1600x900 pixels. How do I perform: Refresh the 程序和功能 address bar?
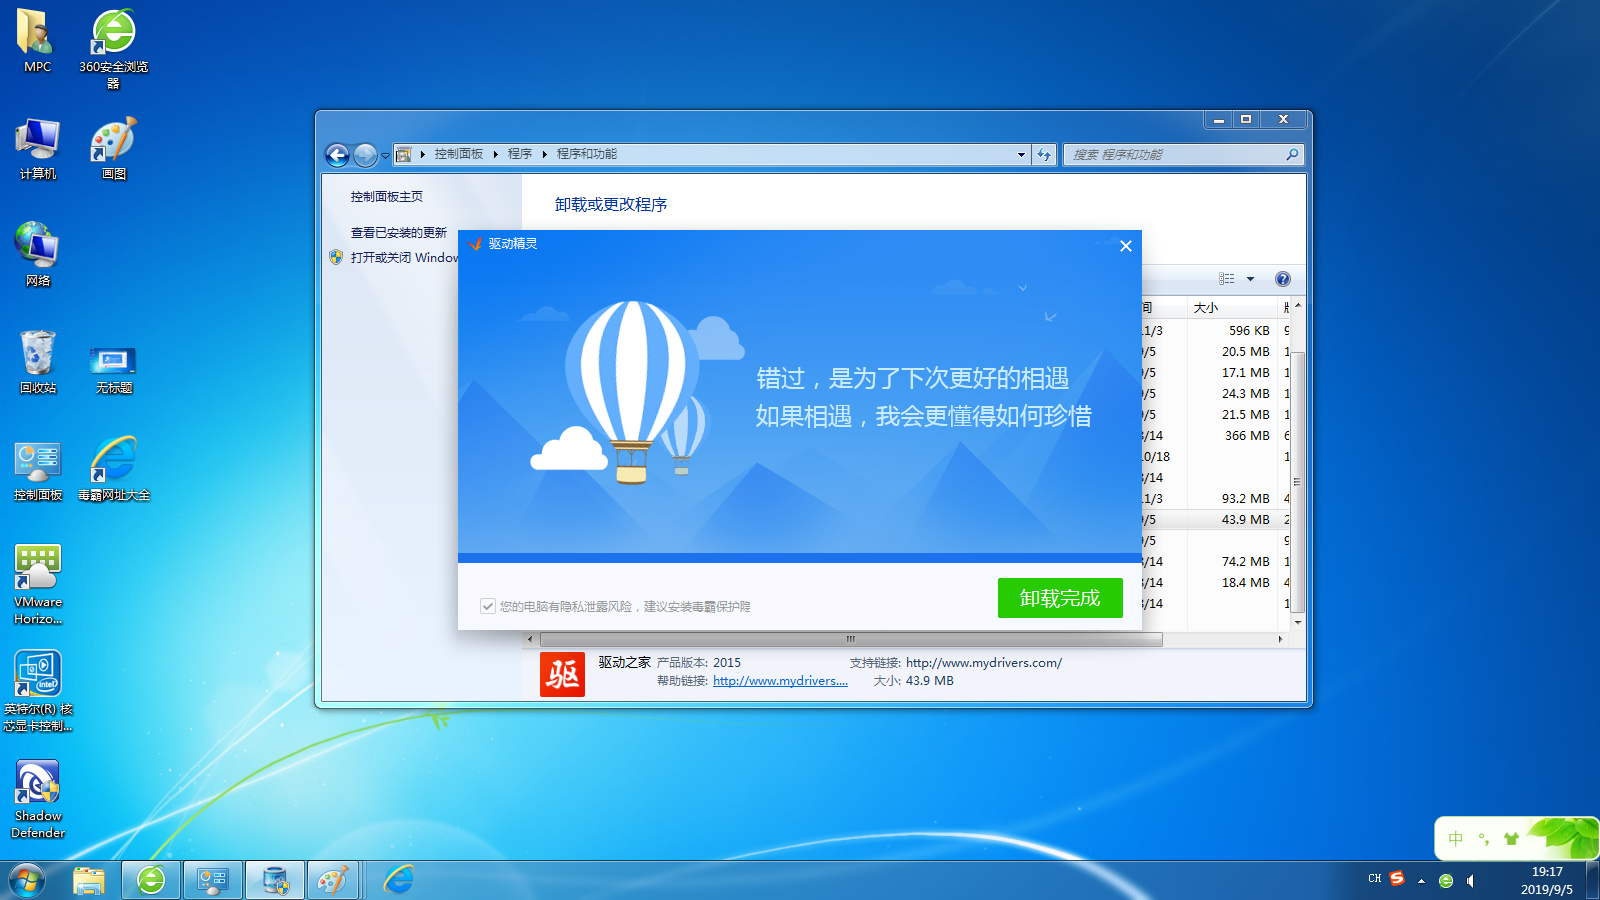[1044, 154]
